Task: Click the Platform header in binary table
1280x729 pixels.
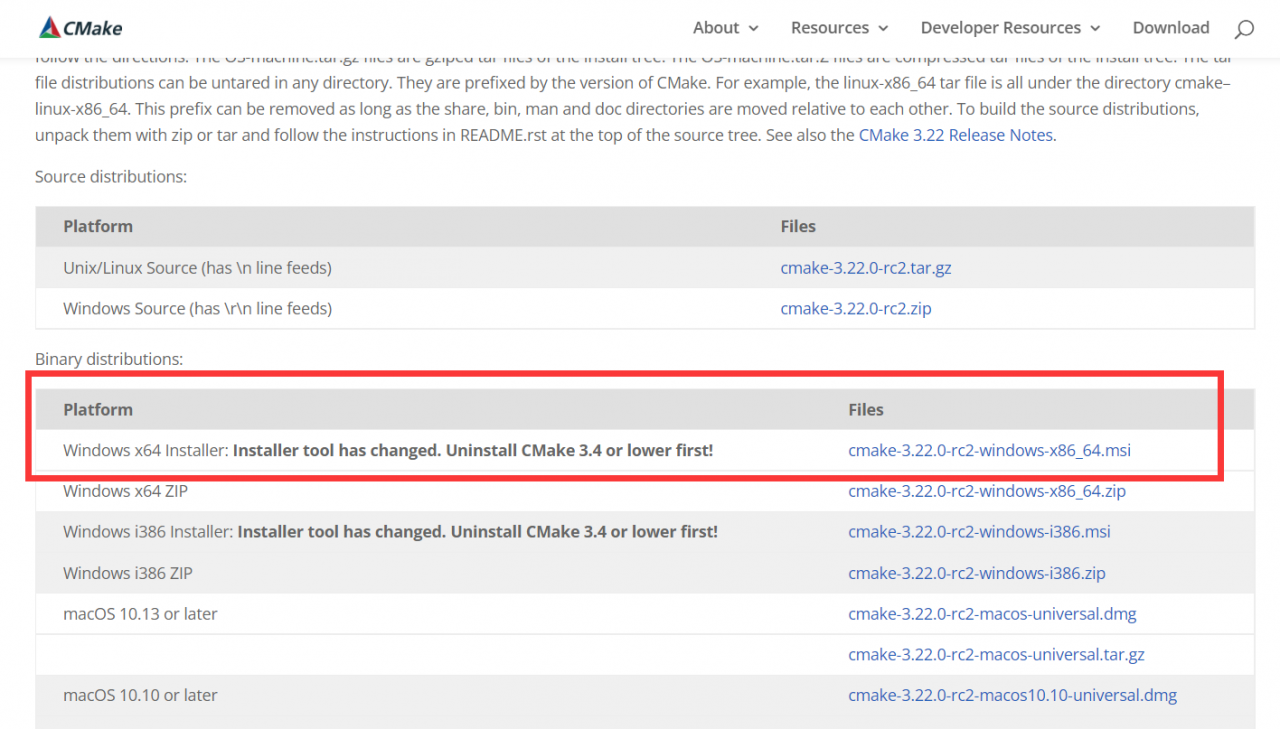Action: (98, 410)
